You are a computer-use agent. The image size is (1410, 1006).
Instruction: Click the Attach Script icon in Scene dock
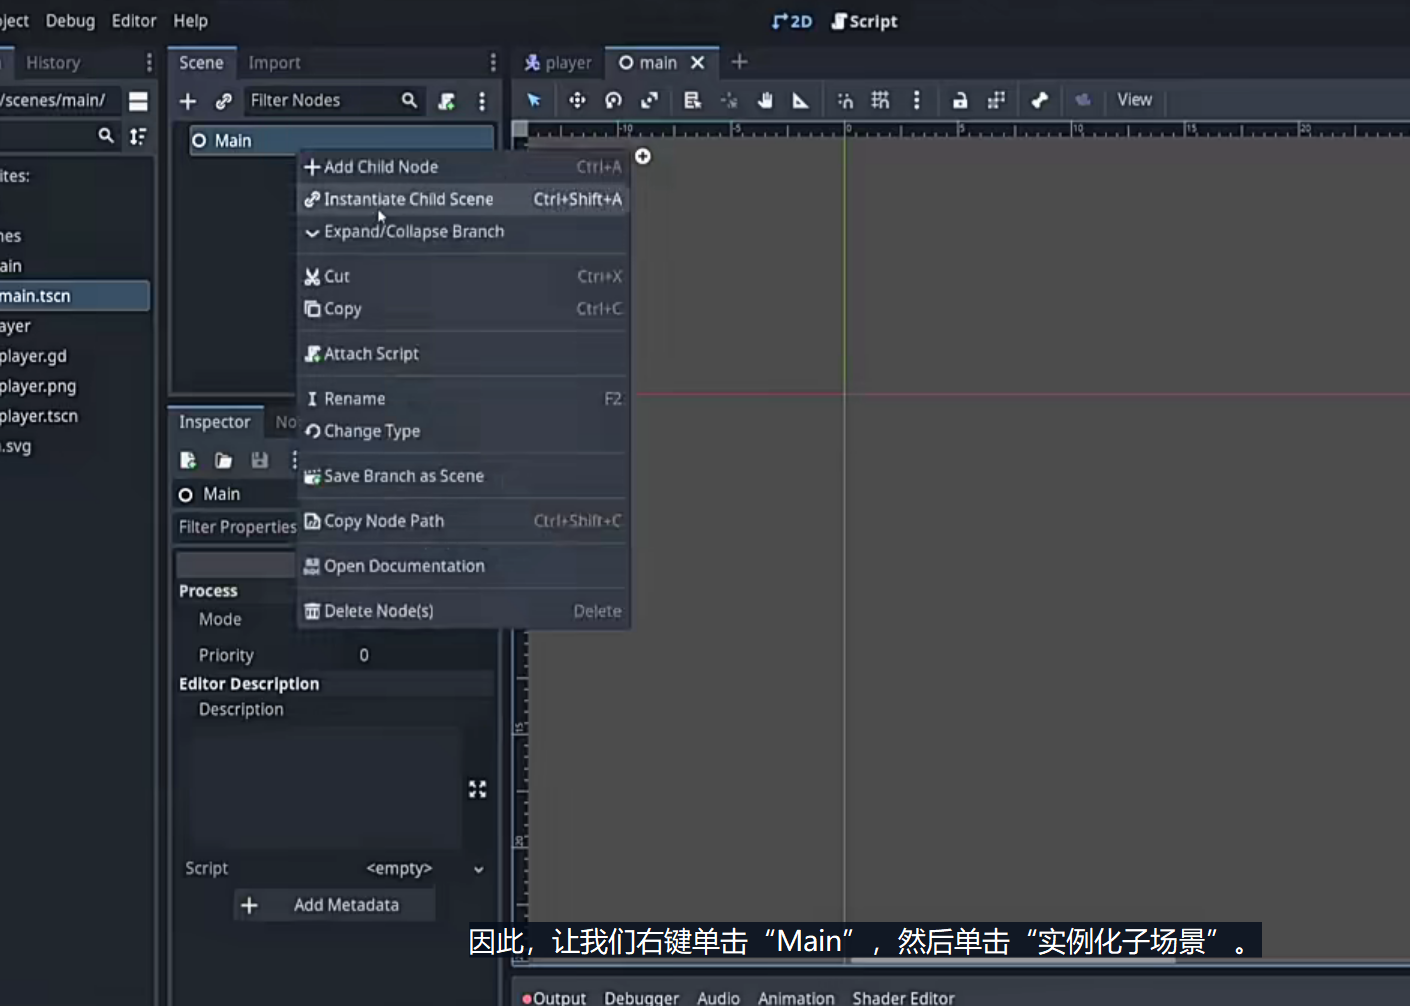tap(447, 101)
